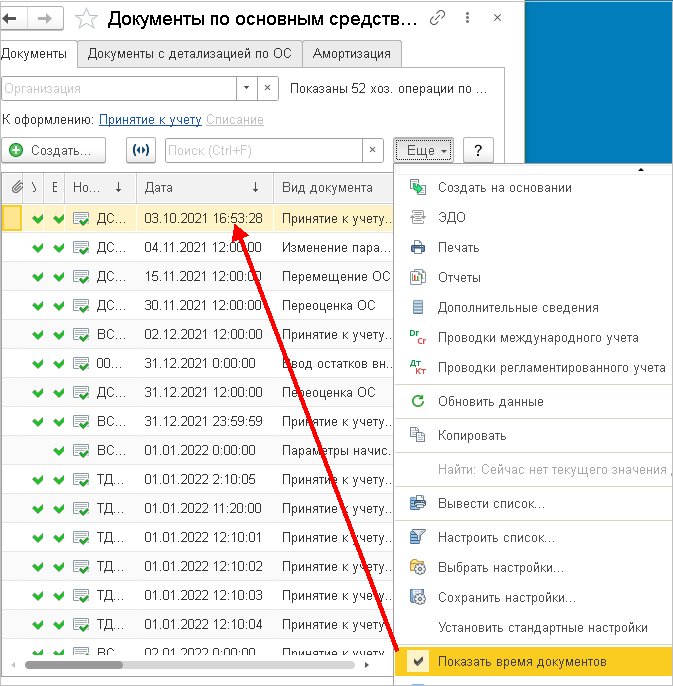Copy link using the chain icon
Viewport: 673px width, 686px height.
point(437,18)
